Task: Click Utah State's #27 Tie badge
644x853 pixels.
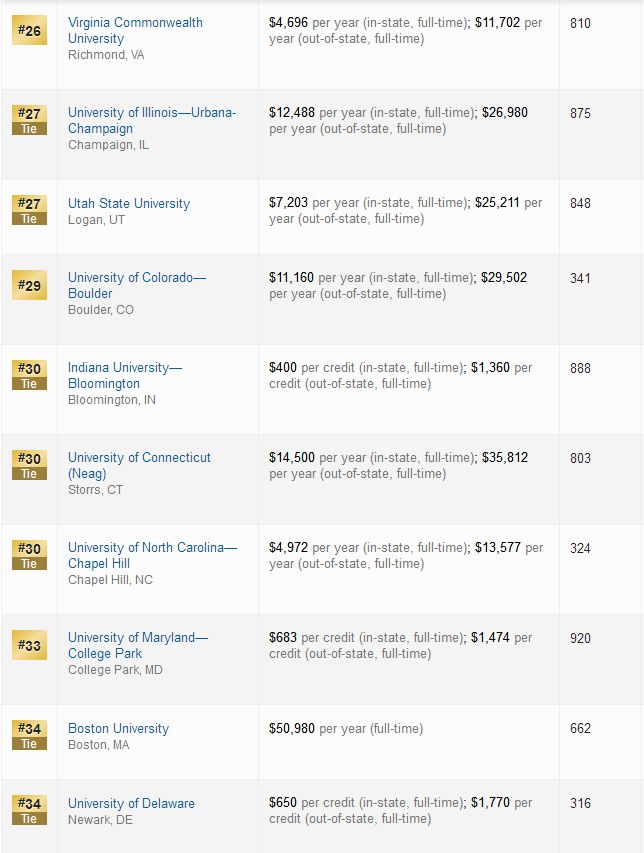Action: 29,210
